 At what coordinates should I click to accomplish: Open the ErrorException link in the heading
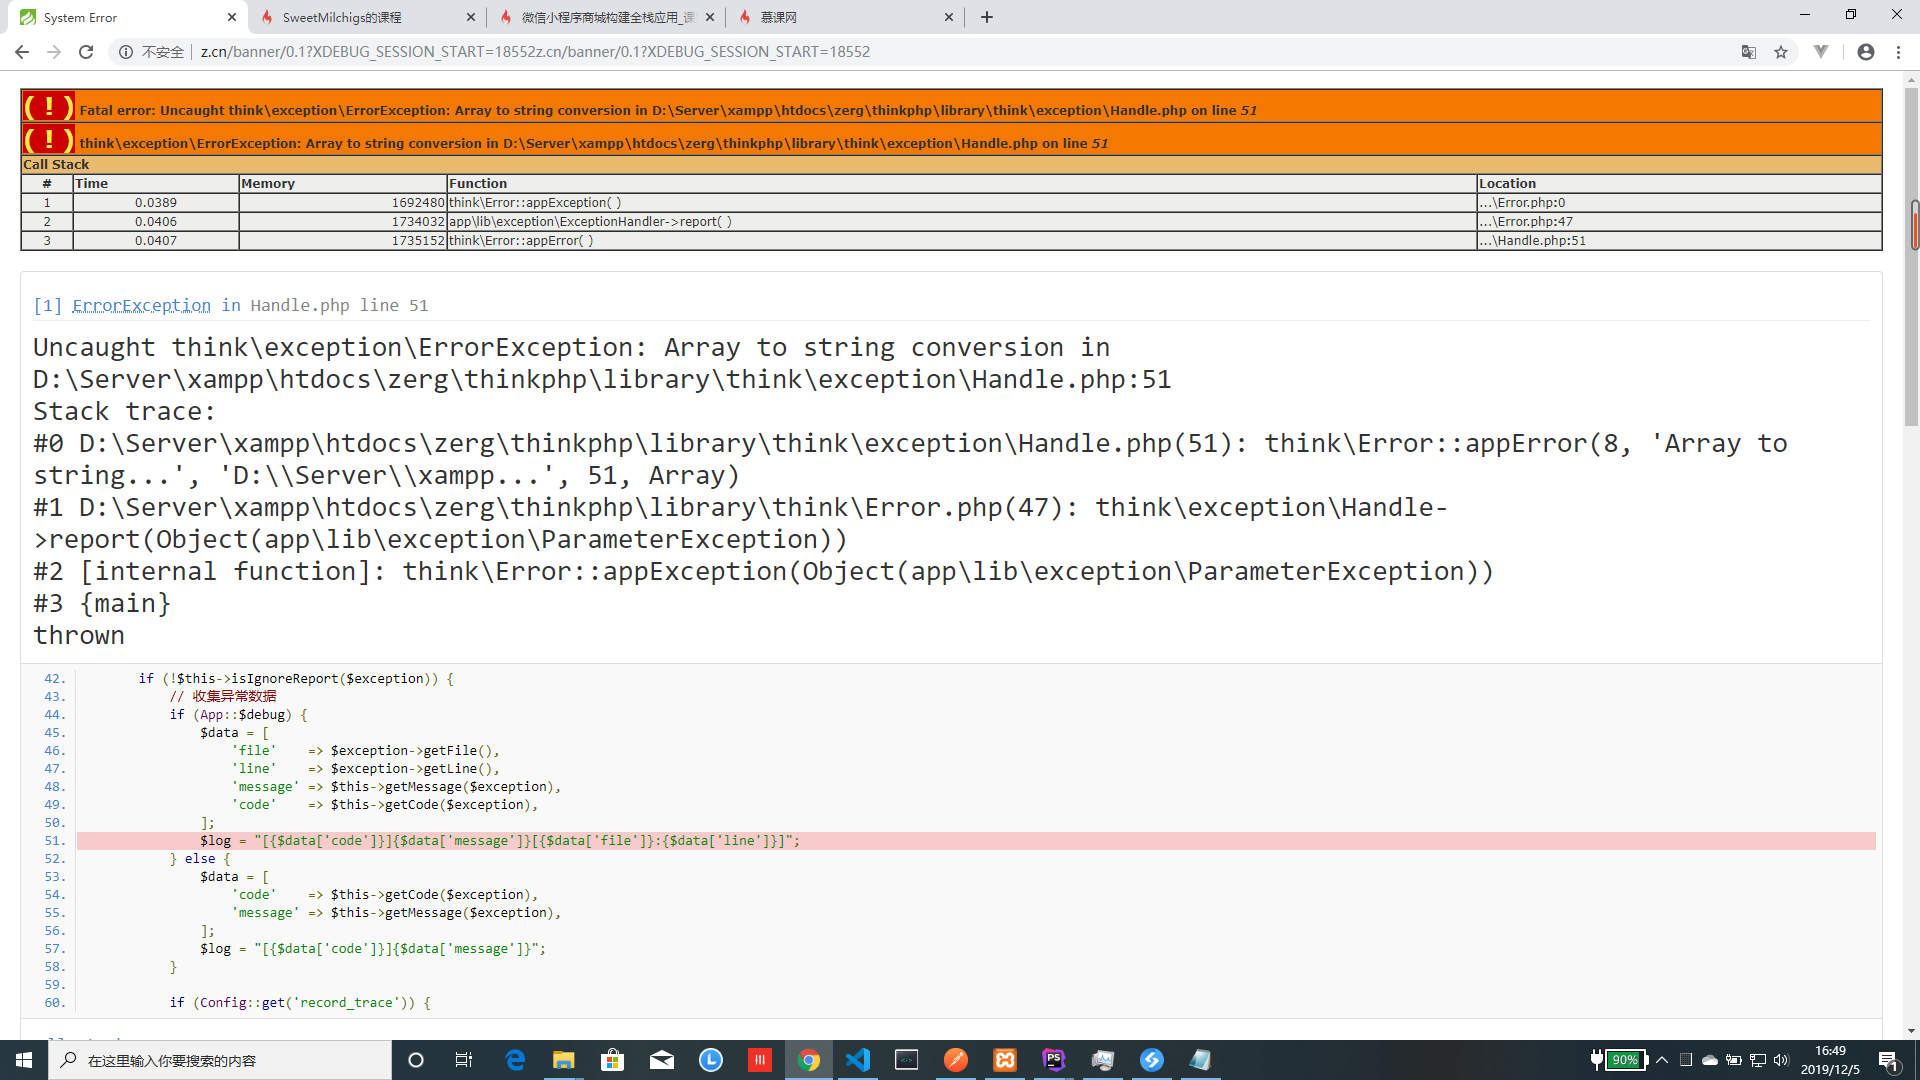click(141, 305)
